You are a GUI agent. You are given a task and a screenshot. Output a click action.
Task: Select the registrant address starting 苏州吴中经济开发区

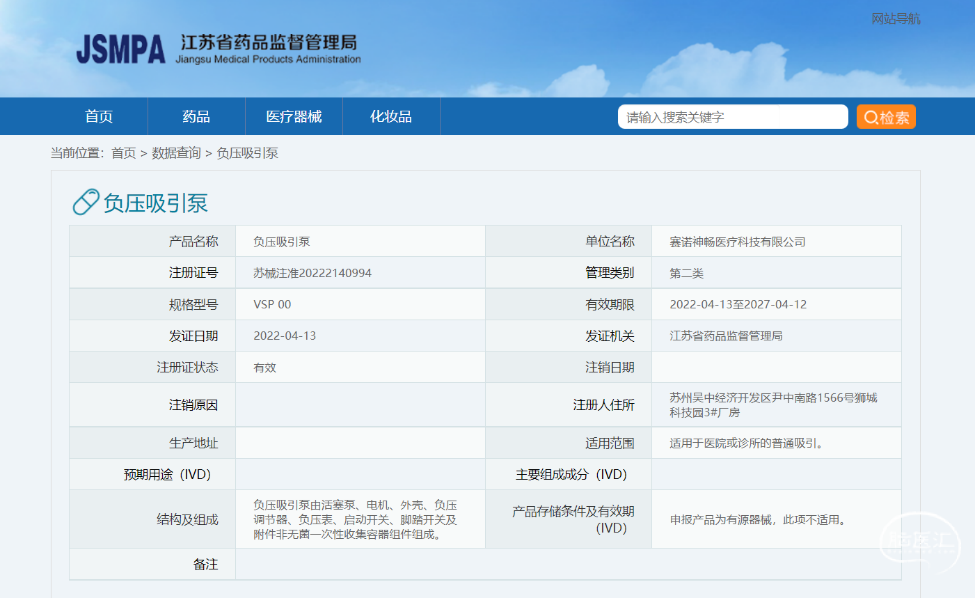[x=774, y=405]
